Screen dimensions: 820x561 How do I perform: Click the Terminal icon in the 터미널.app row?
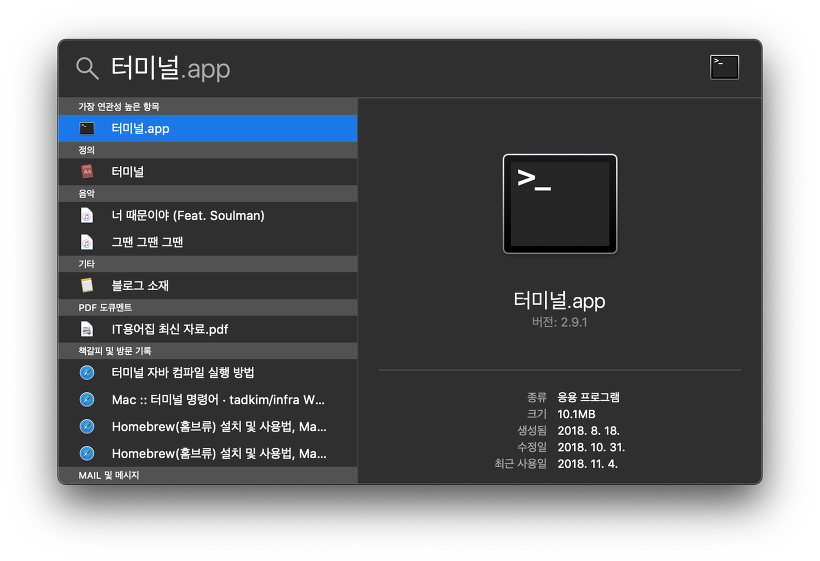(x=87, y=129)
